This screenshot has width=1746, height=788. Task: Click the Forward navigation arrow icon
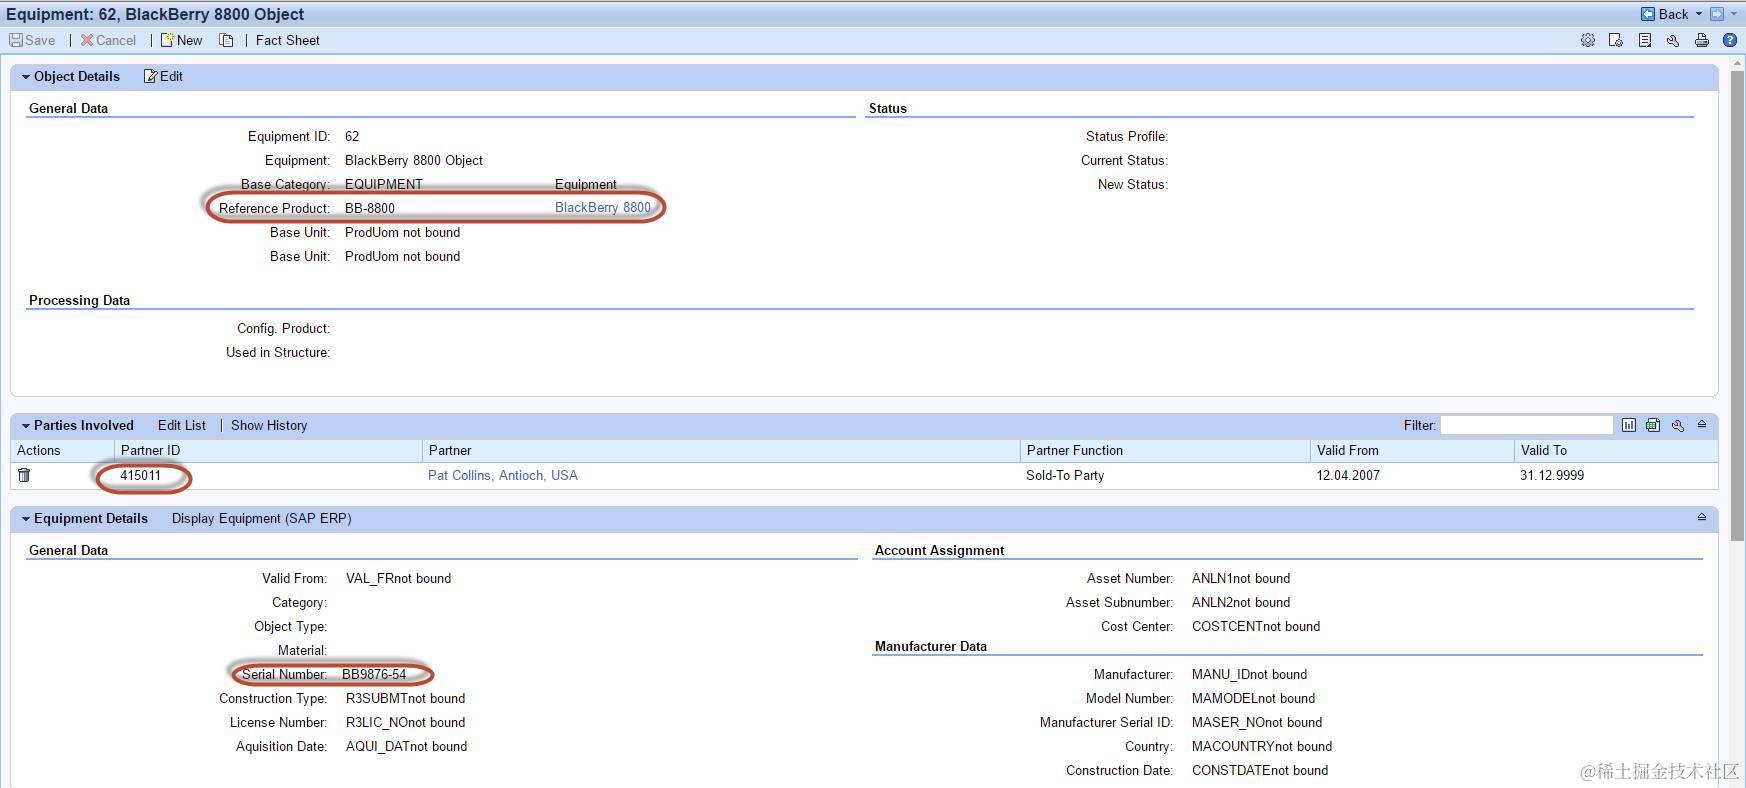[1717, 14]
